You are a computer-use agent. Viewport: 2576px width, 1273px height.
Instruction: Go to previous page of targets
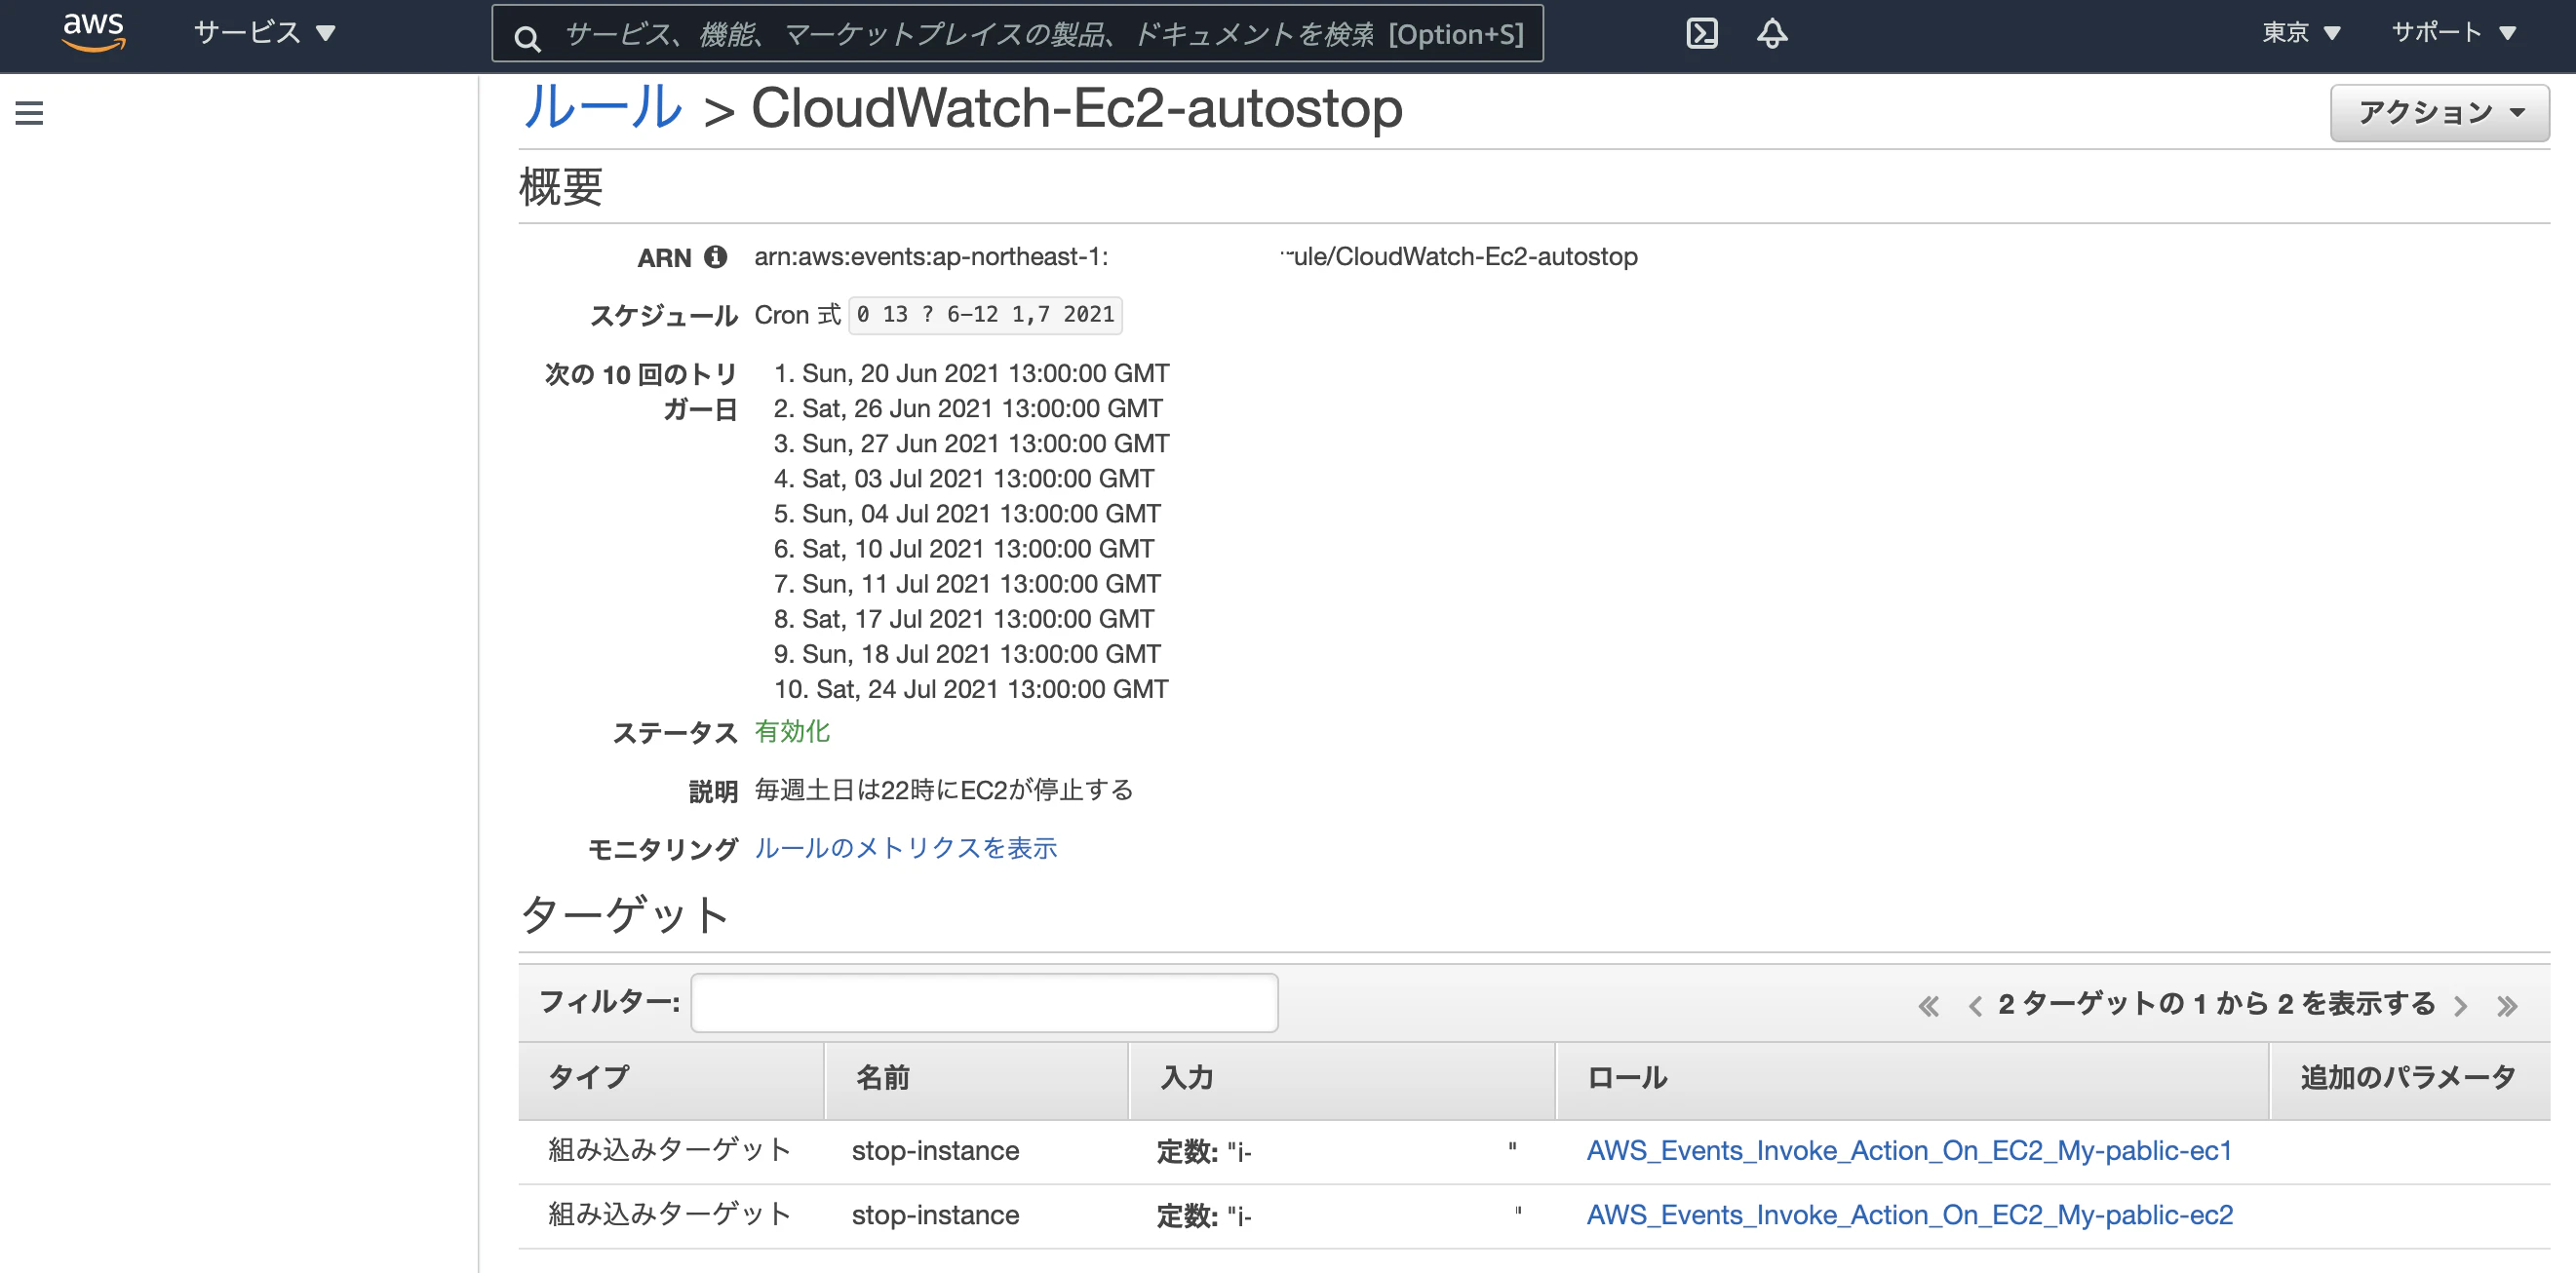(x=1974, y=1005)
